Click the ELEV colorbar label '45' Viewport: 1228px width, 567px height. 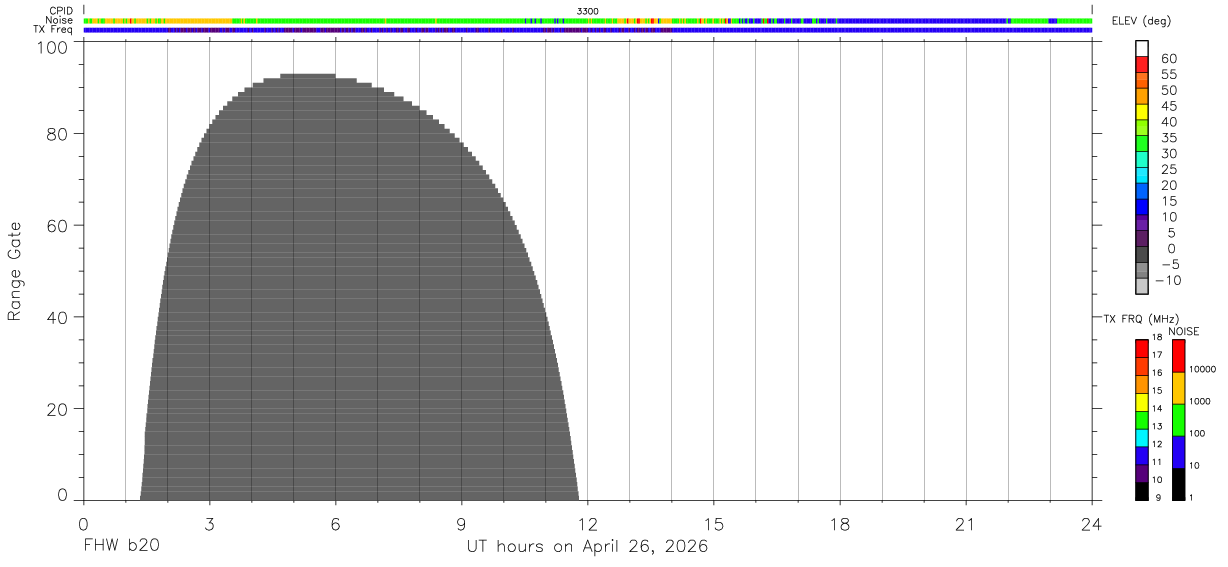point(1169,106)
